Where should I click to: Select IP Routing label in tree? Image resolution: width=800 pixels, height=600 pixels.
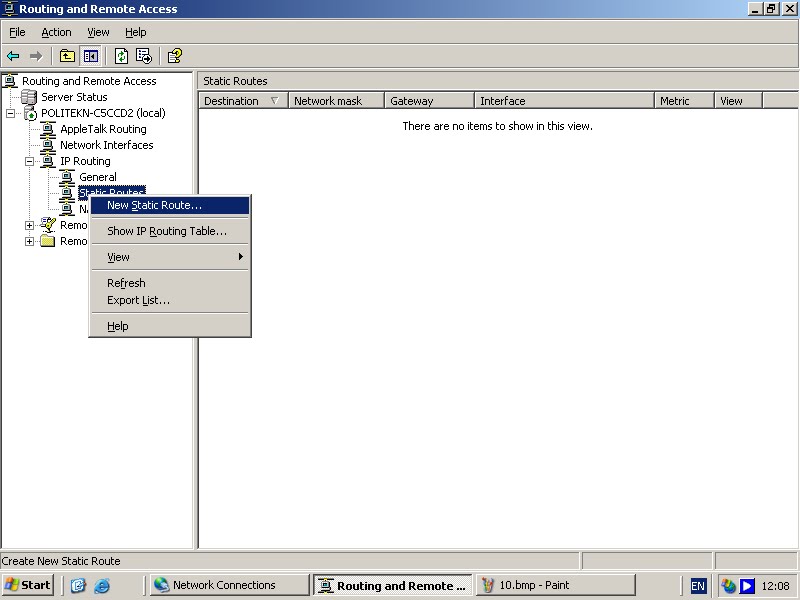(x=85, y=161)
